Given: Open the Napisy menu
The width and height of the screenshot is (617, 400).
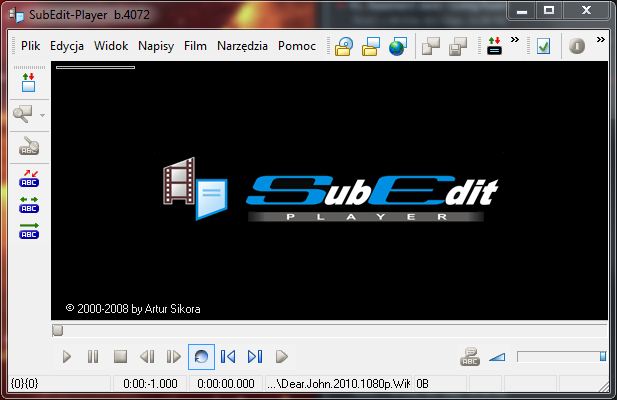Looking at the screenshot, I should (x=156, y=46).
